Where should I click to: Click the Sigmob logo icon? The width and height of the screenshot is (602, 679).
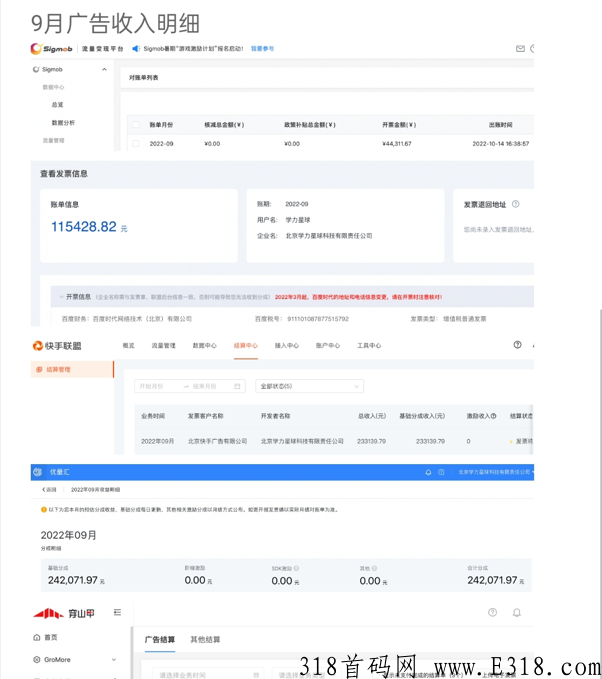tap(36, 48)
